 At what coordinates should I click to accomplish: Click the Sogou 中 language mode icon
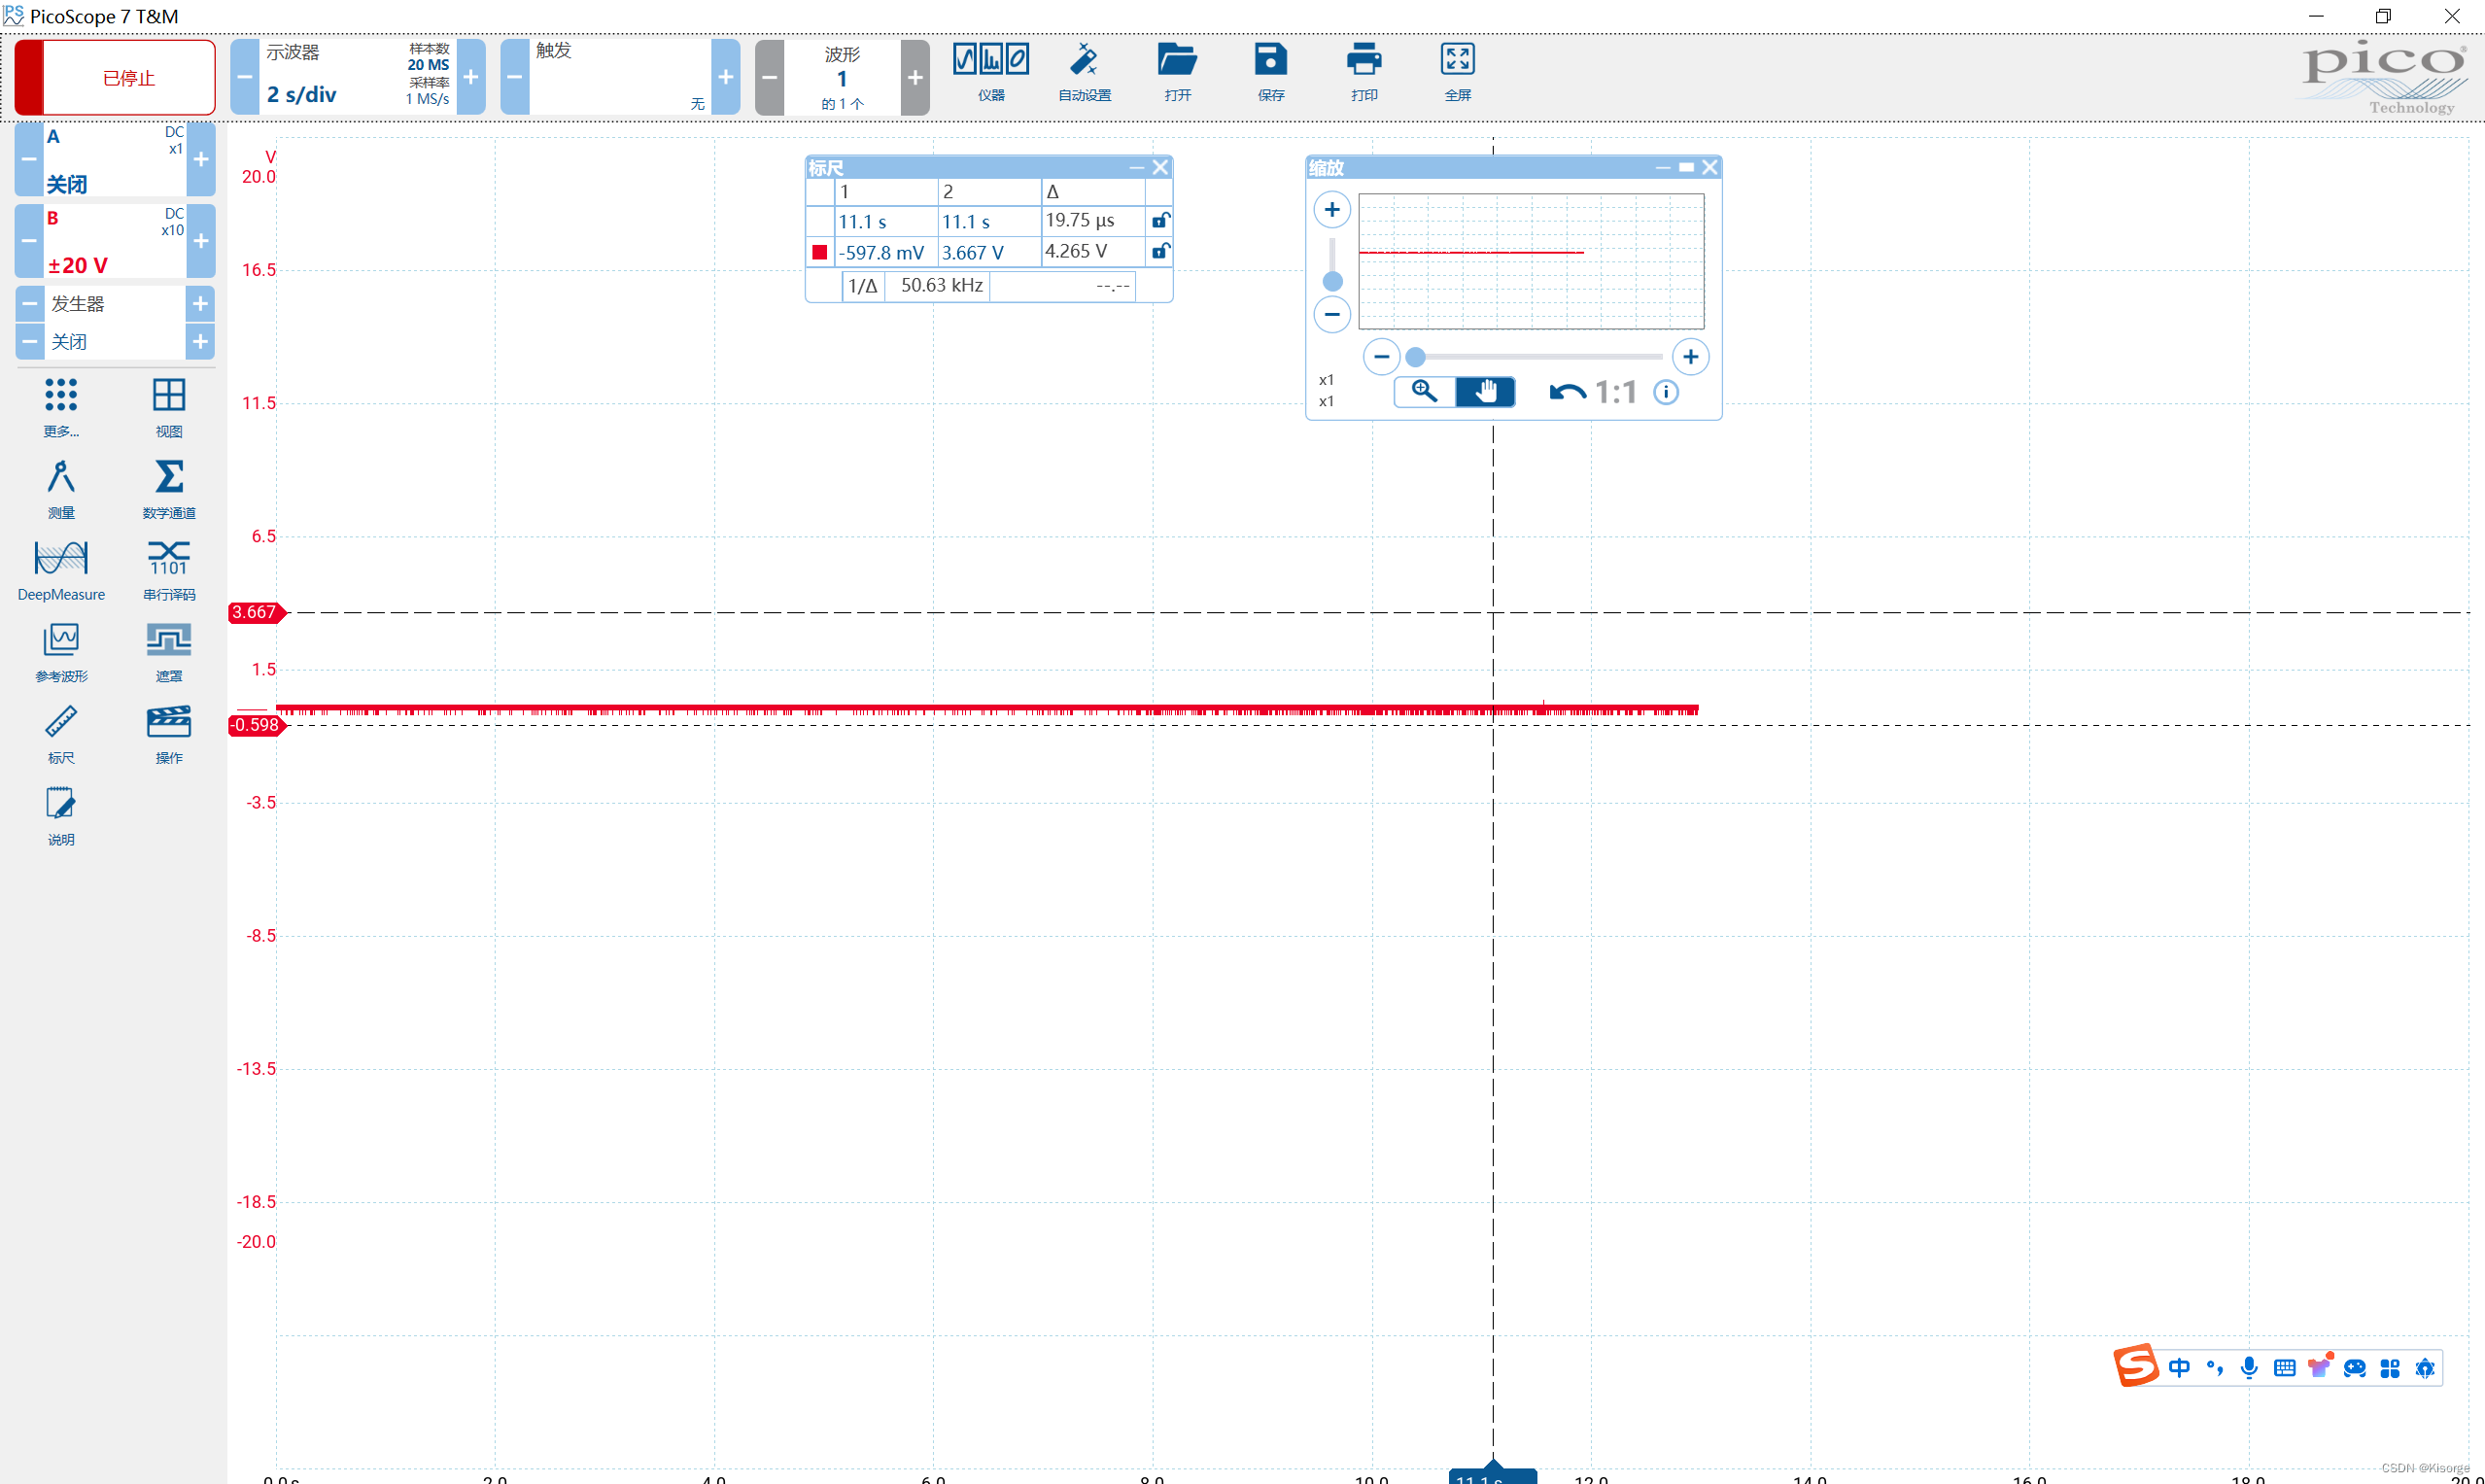(x=2179, y=1367)
